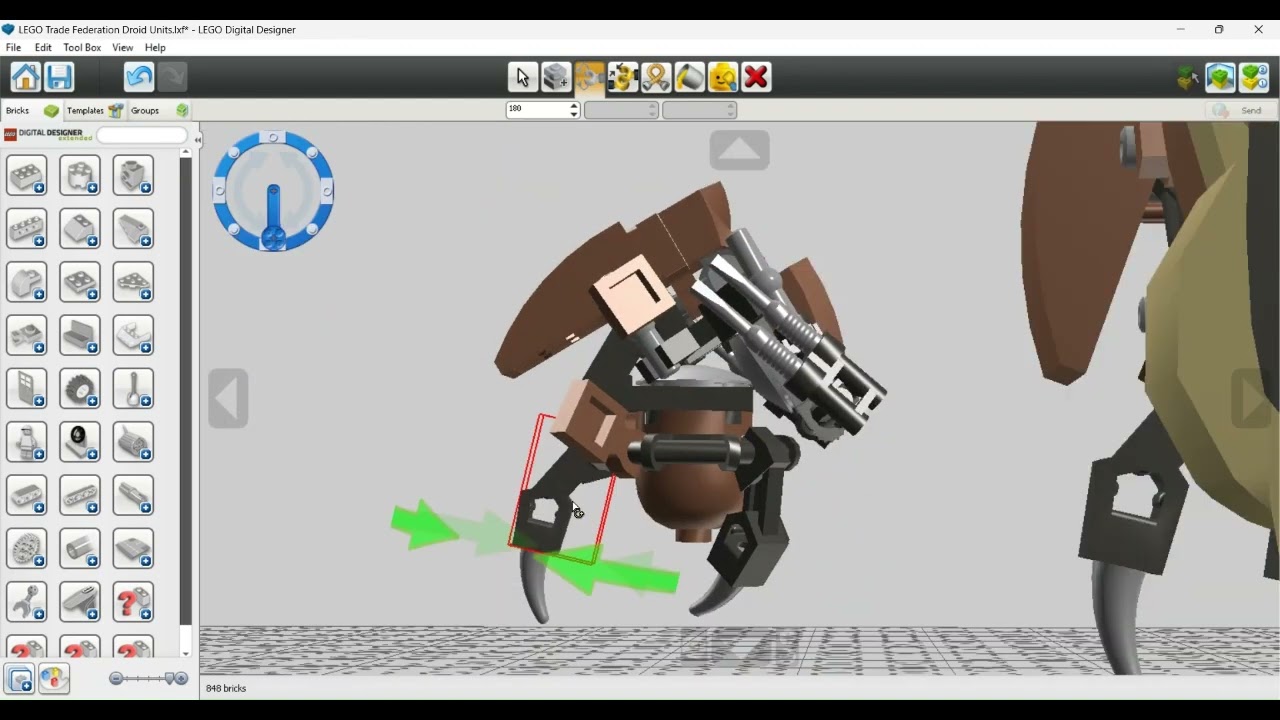This screenshot has height=720, width=1280.
Task: Open the Help menu
Action: [x=155, y=47]
